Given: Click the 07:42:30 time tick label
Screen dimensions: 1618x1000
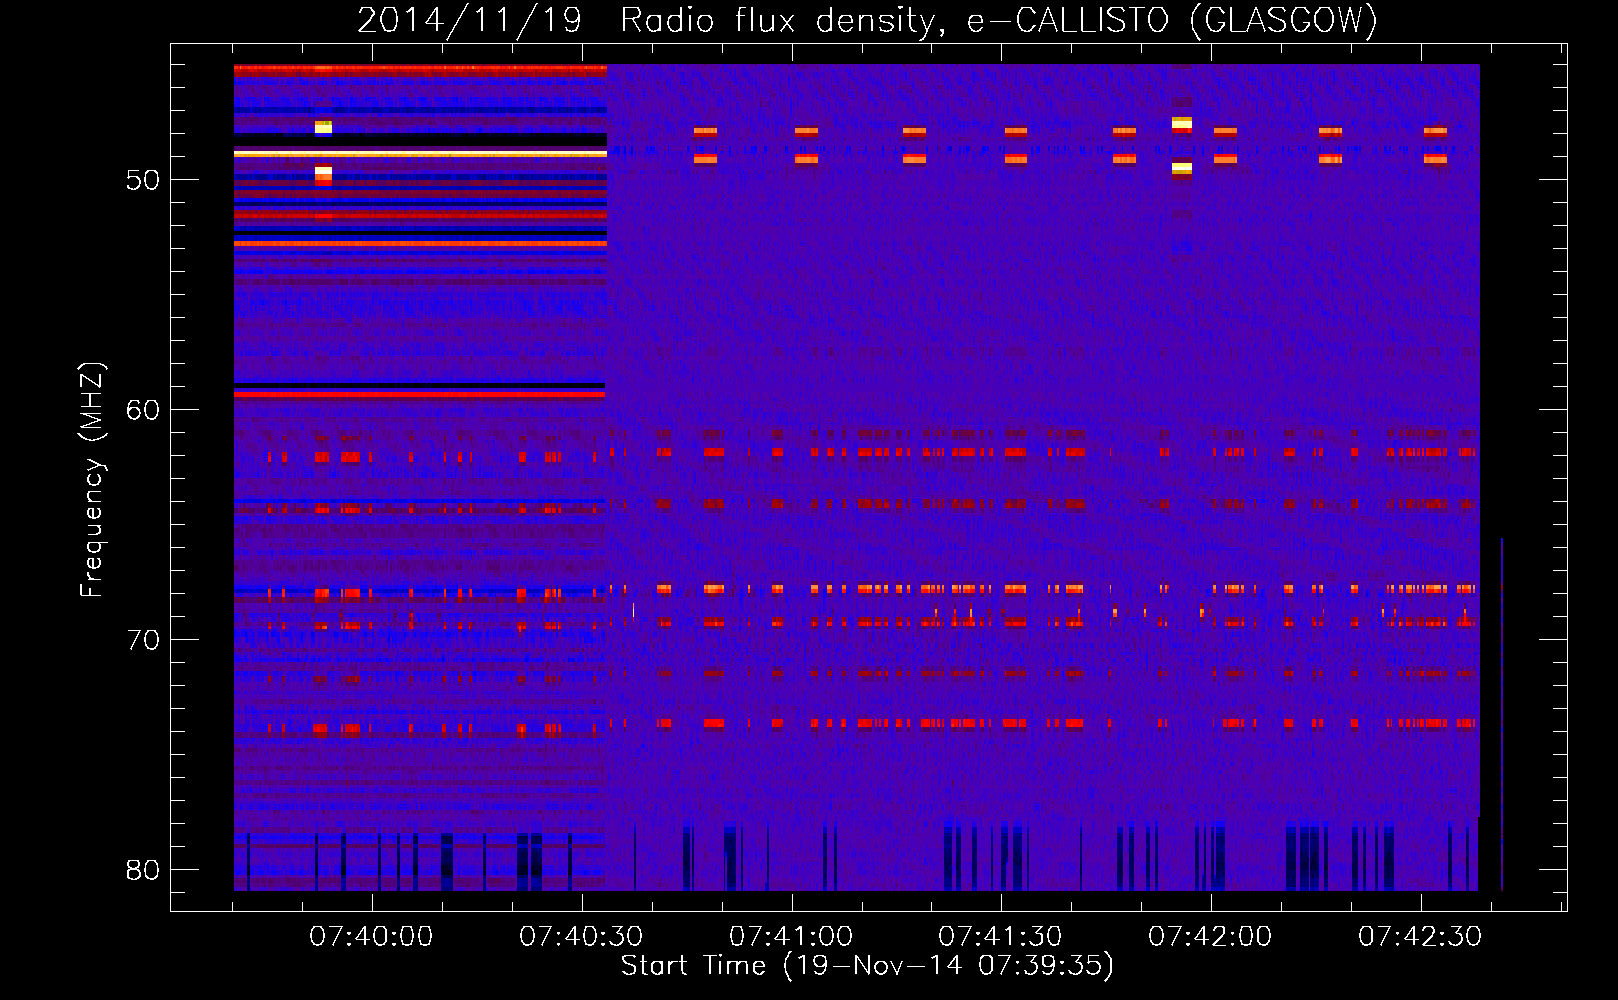Looking at the screenshot, I should pyautogui.click(x=1420, y=937).
